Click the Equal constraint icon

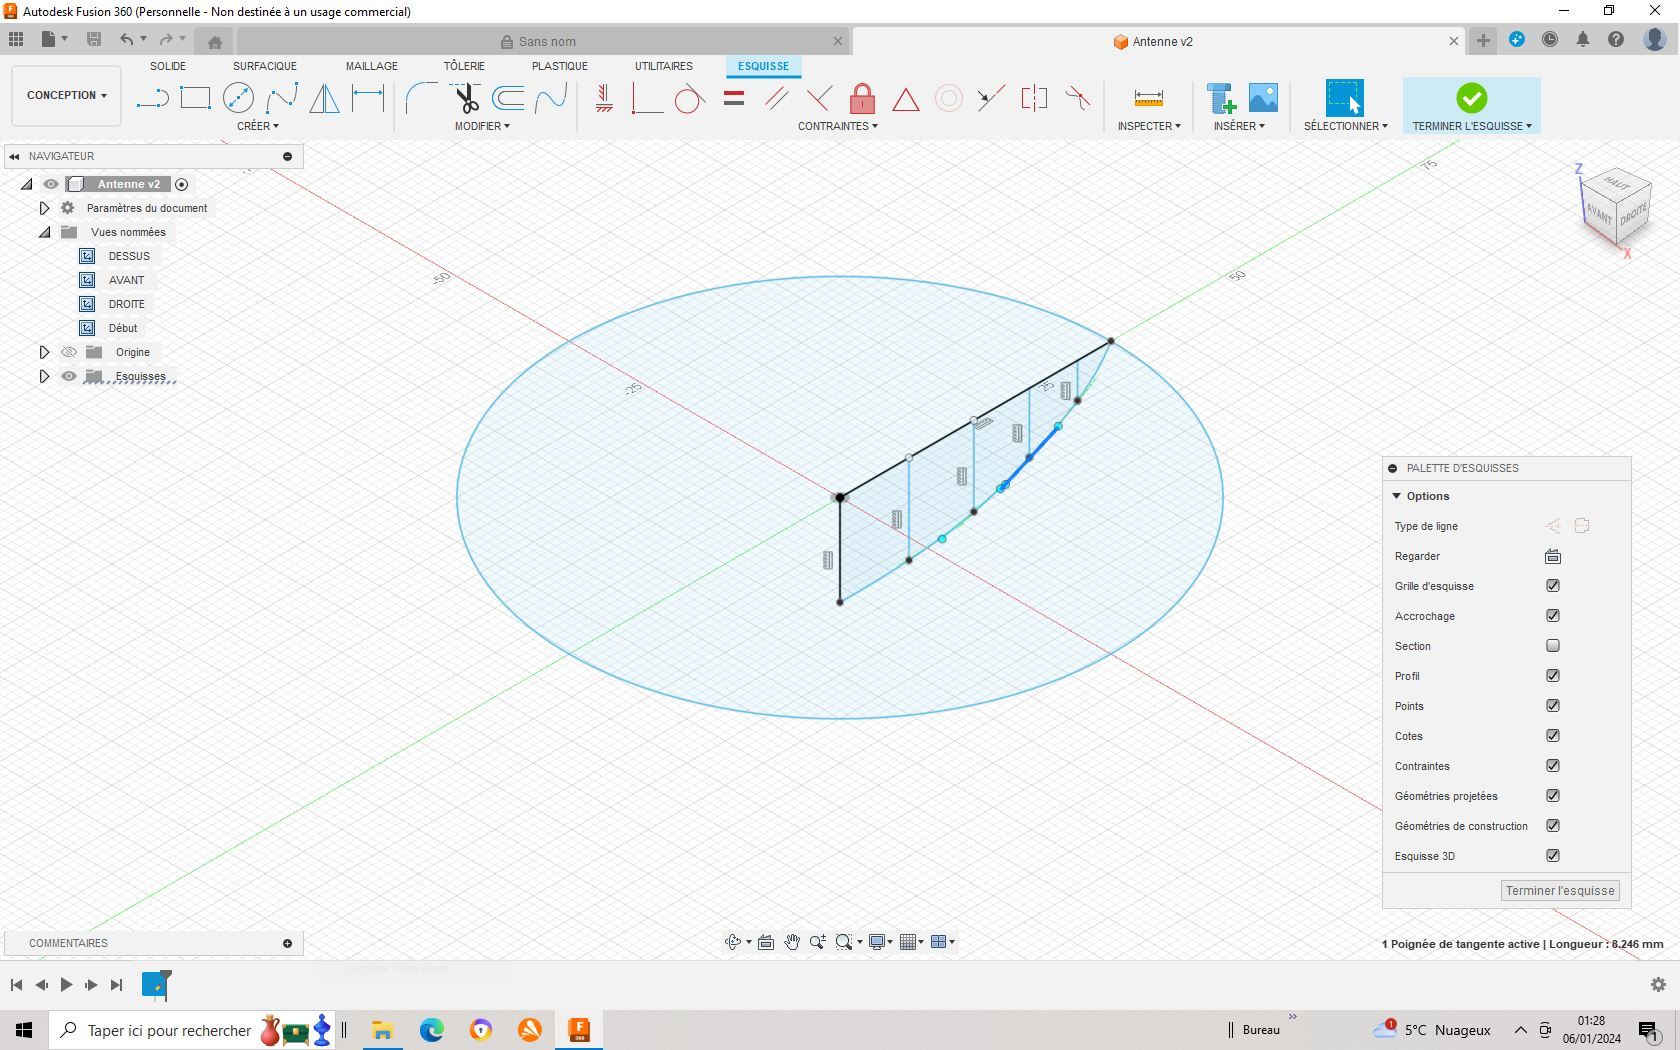pos(734,98)
